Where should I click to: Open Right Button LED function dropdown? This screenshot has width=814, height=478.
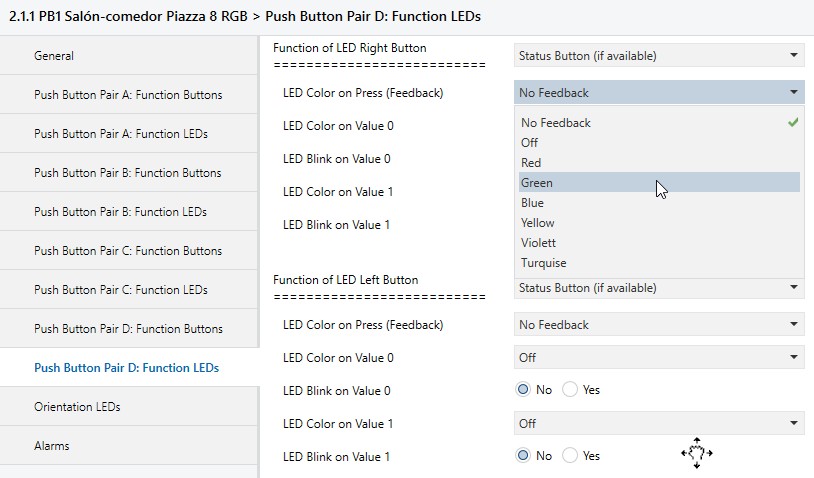point(659,56)
